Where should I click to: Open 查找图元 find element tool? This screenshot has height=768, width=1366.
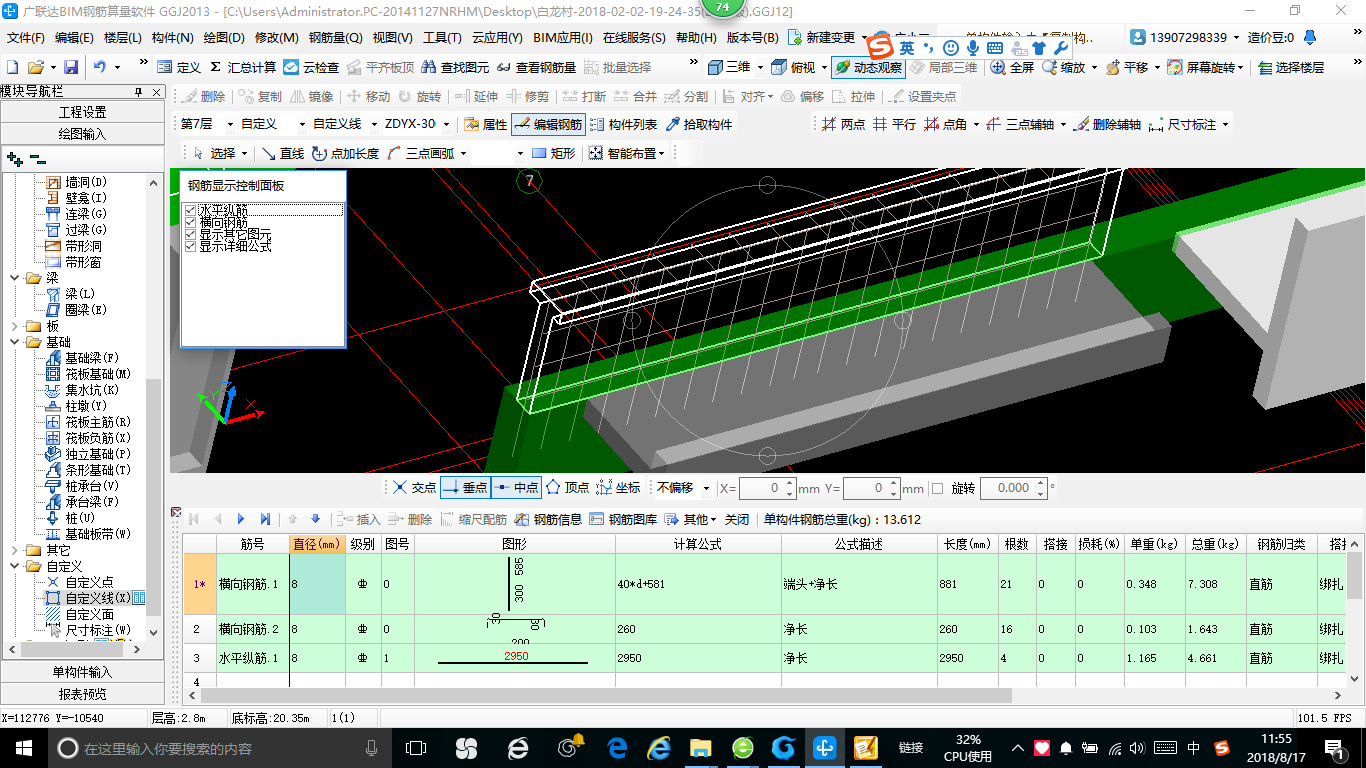[x=455, y=67]
